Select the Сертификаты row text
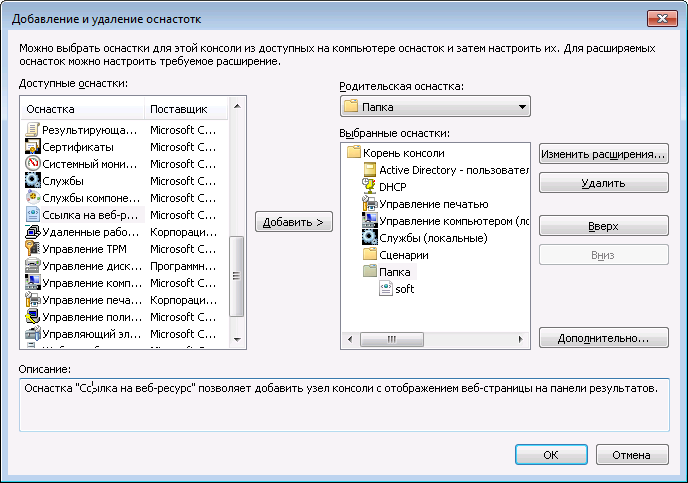 pyautogui.click(x=78, y=147)
